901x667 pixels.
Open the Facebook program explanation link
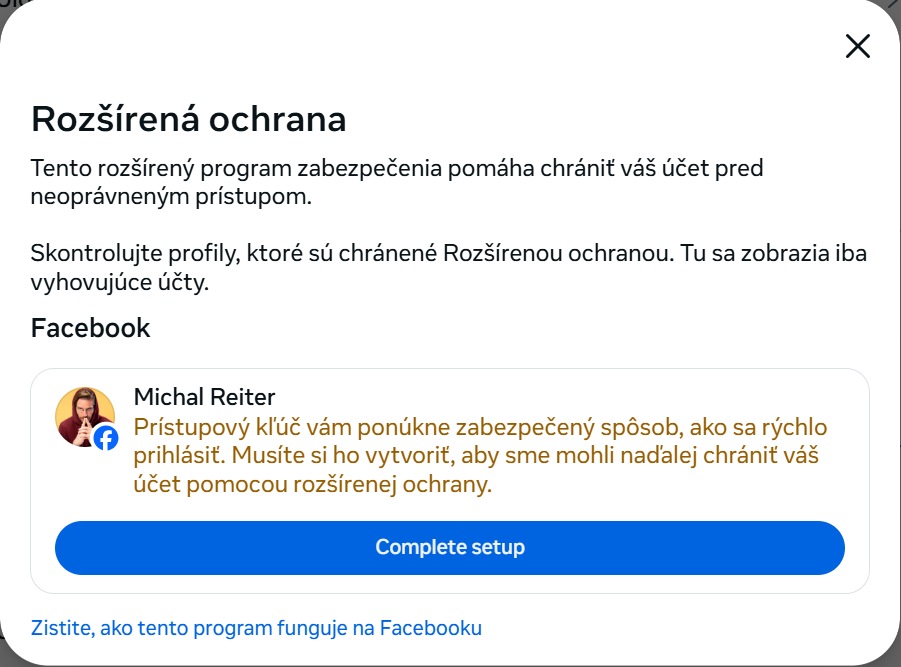pyautogui.click(x=255, y=628)
